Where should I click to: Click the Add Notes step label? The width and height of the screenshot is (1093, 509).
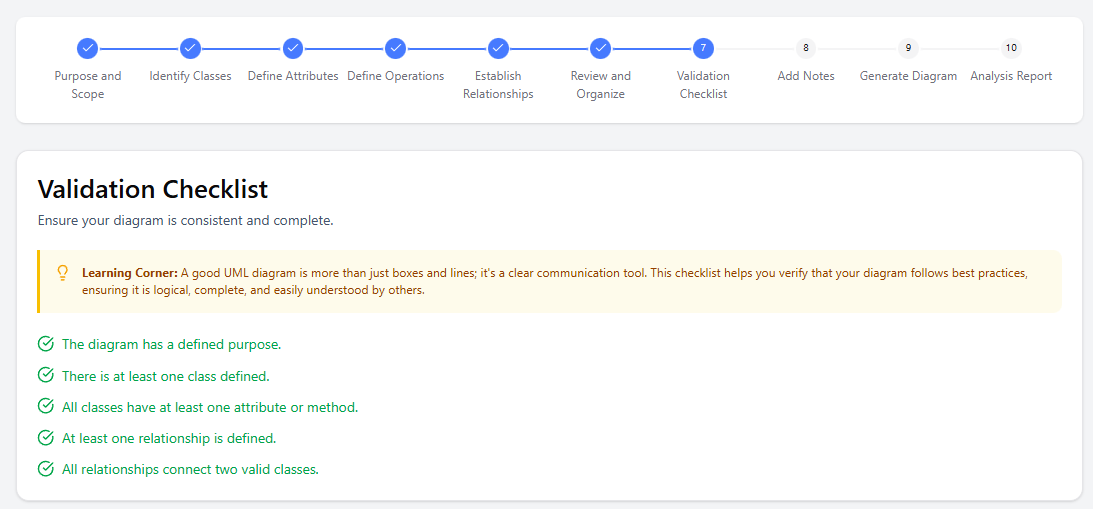coord(806,76)
